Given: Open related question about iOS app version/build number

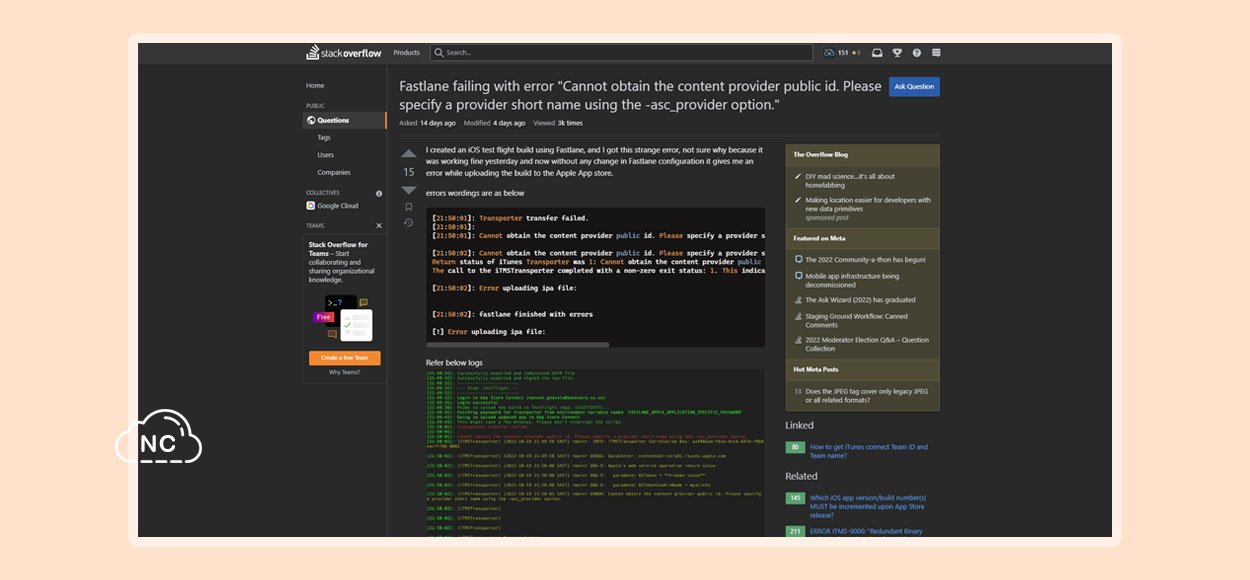Looking at the screenshot, I should [x=868, y=506].
